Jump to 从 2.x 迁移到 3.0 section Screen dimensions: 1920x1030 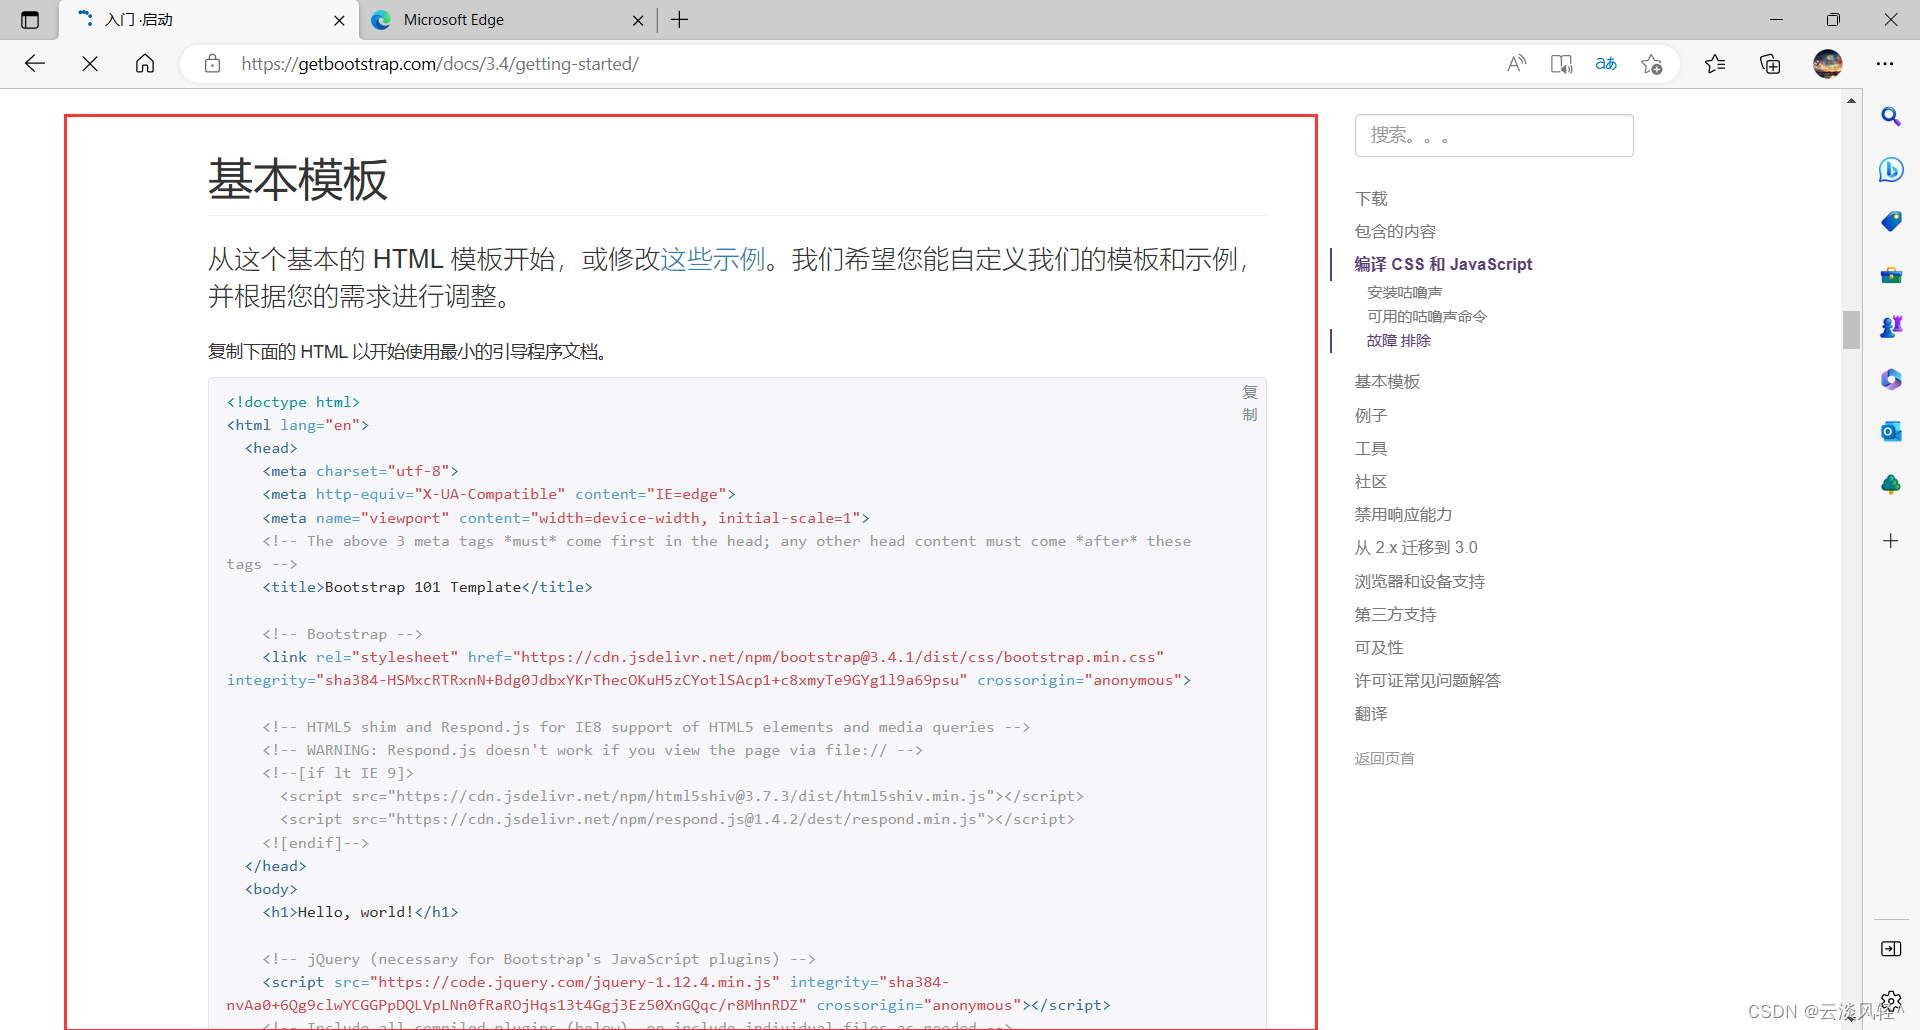point(1416,548)
